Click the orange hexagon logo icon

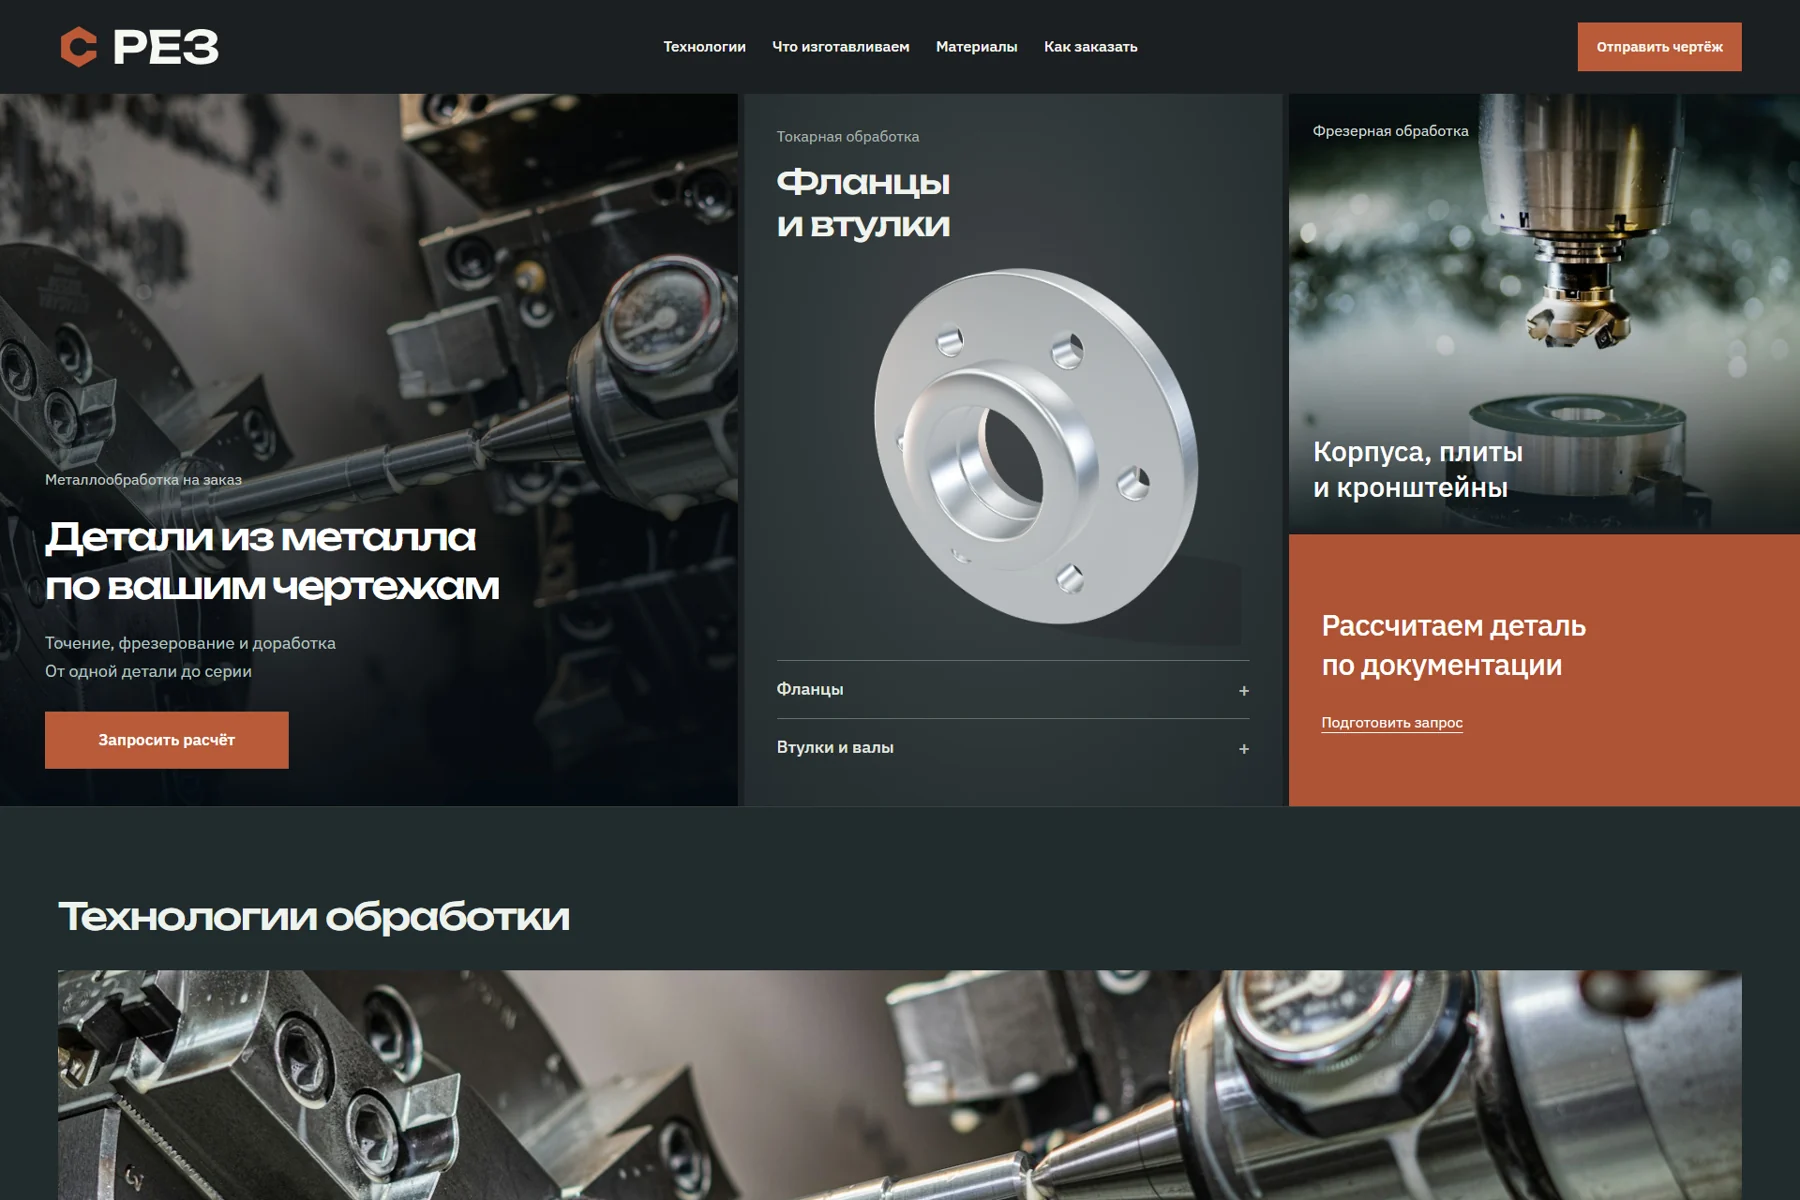tap(78, 47)
